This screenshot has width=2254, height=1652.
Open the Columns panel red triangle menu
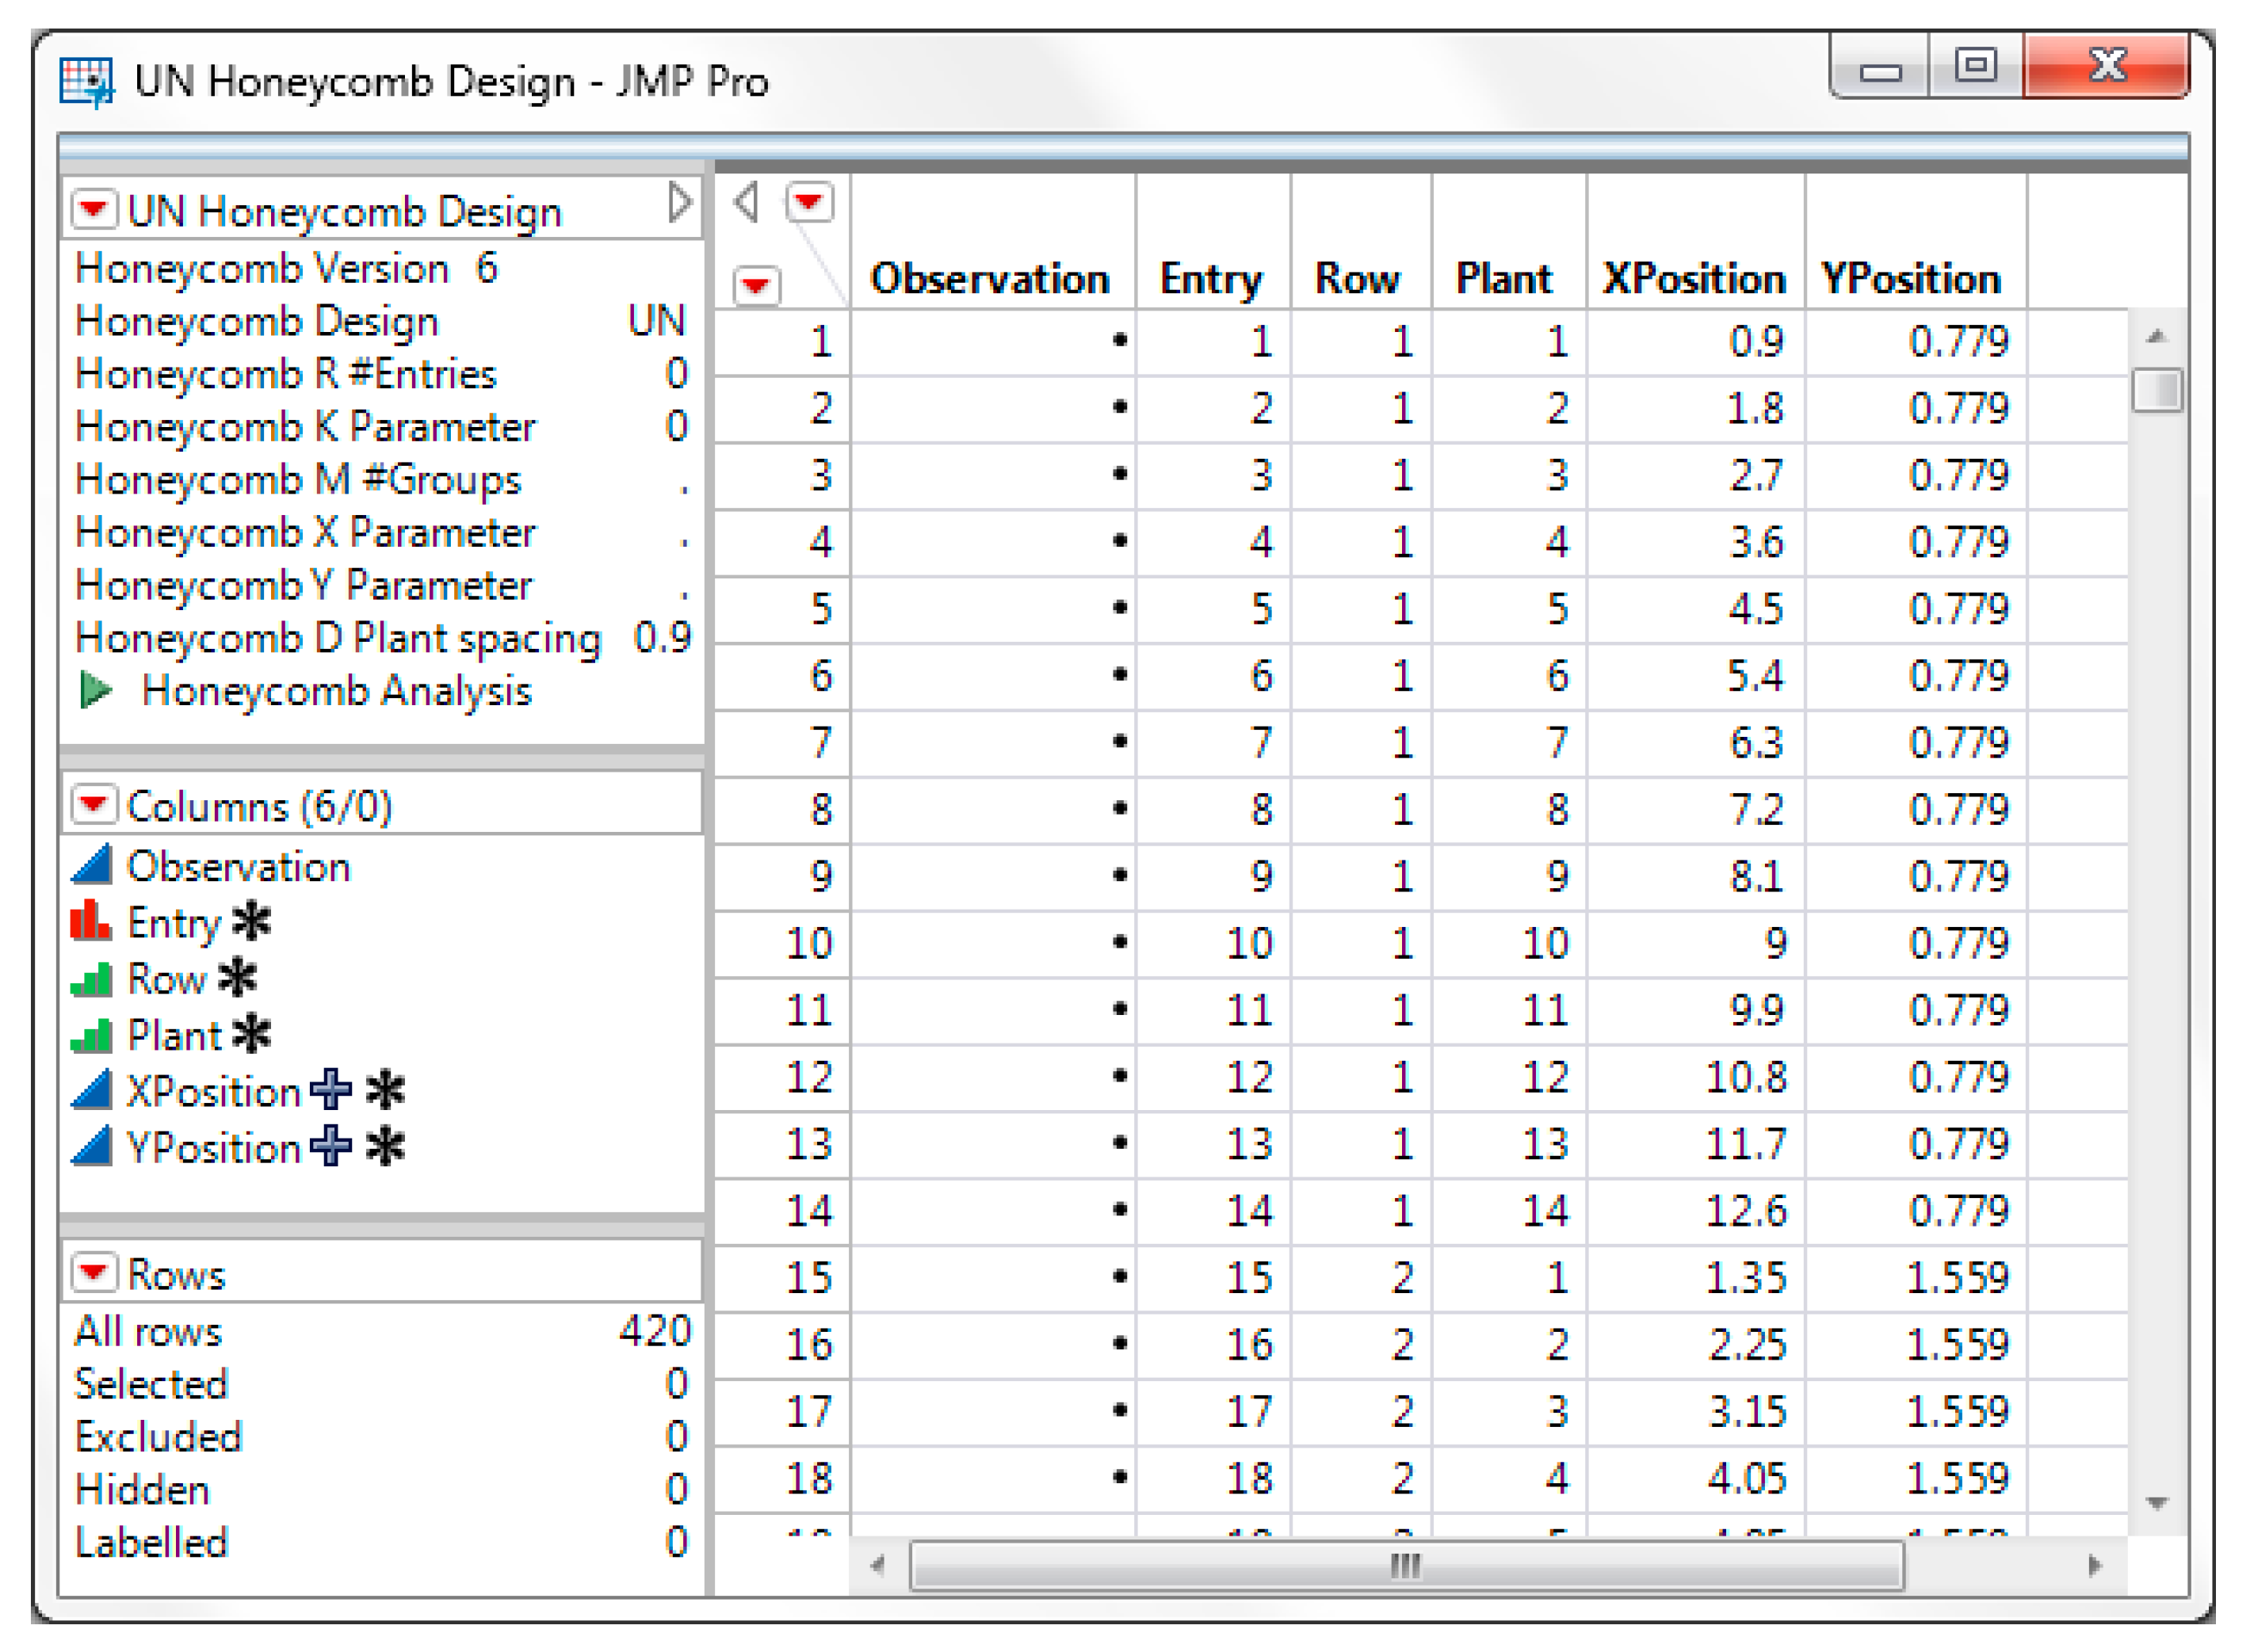coord(94,804)
